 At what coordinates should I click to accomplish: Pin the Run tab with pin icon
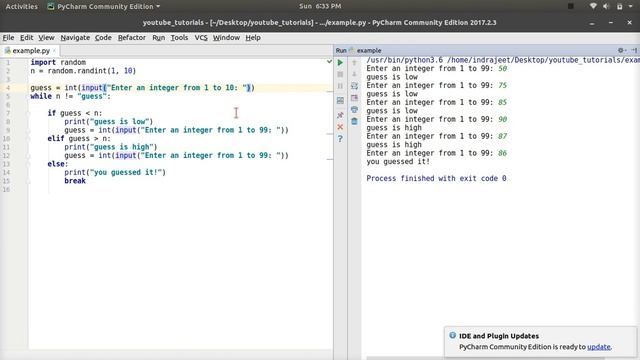pos(340,115)
